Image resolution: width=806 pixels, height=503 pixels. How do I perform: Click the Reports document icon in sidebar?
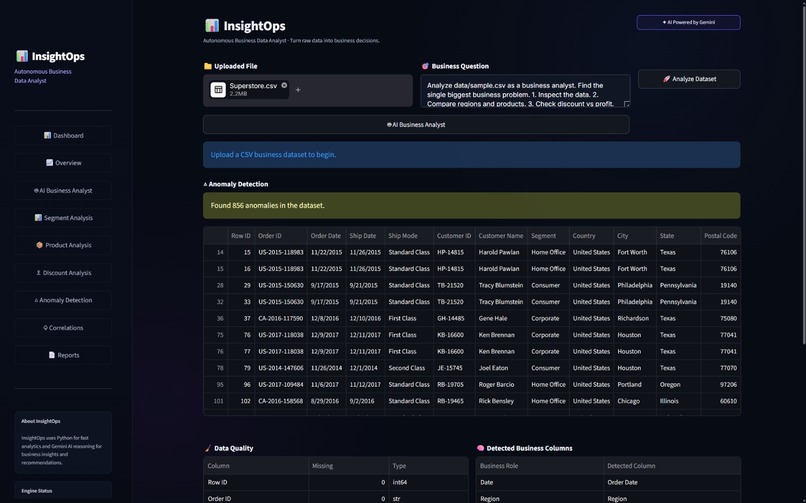[51, 355]
